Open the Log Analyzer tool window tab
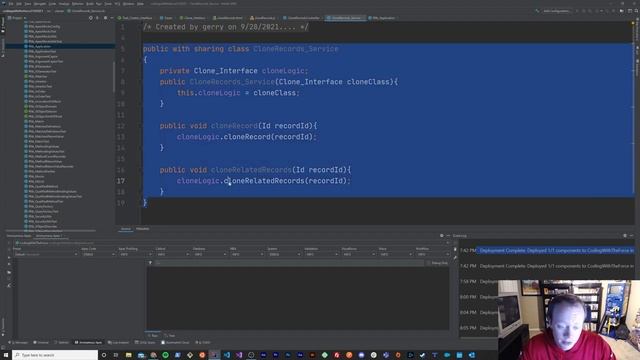 [118, 342]
